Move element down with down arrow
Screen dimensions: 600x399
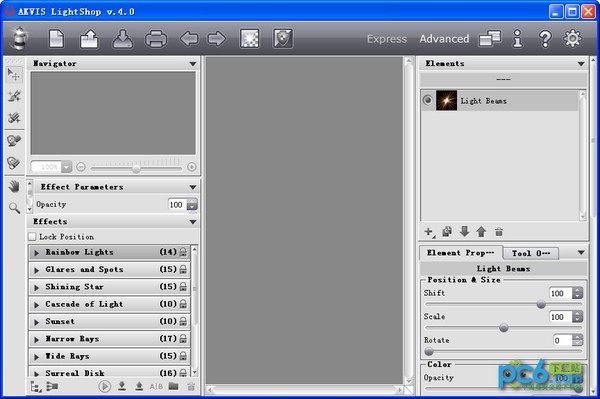464,231
